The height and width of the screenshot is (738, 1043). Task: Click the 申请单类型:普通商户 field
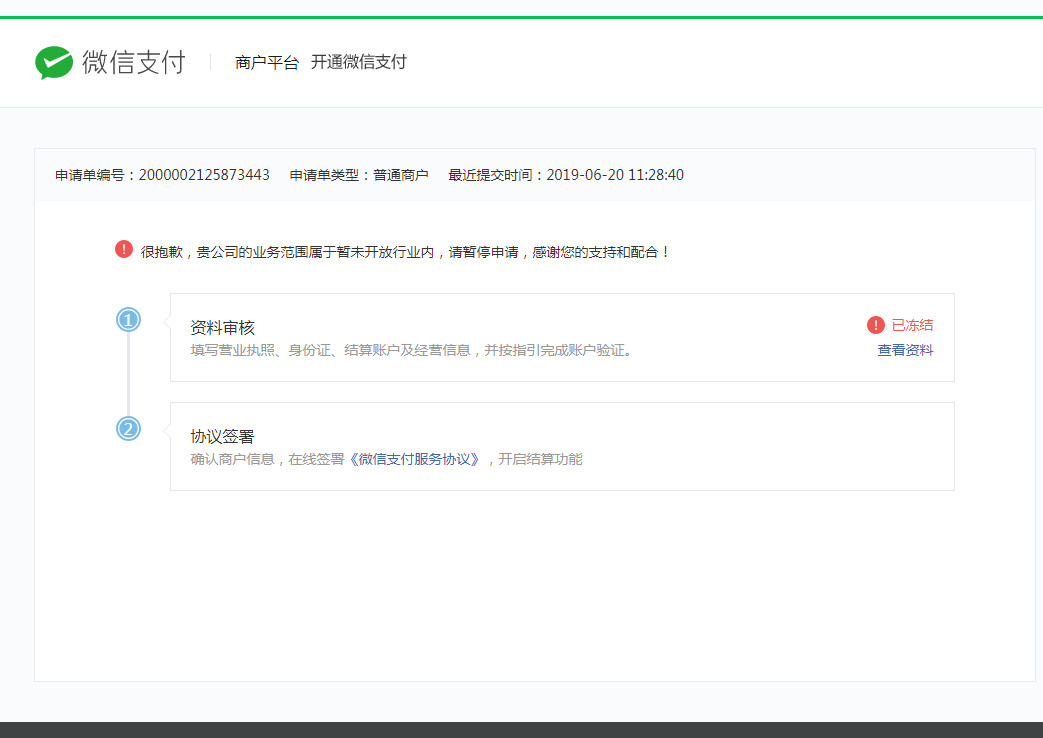(359, 175)
